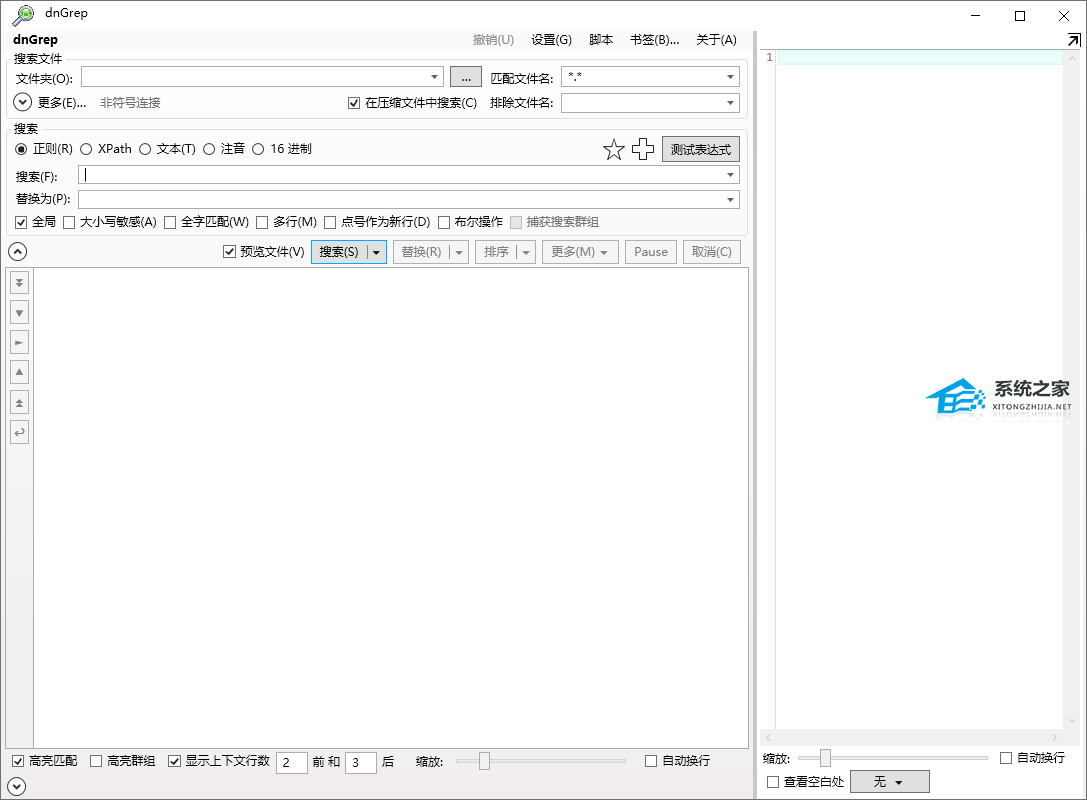
Task: Adjust the preview panel 缩放 slider
Action: pos(825,758)
